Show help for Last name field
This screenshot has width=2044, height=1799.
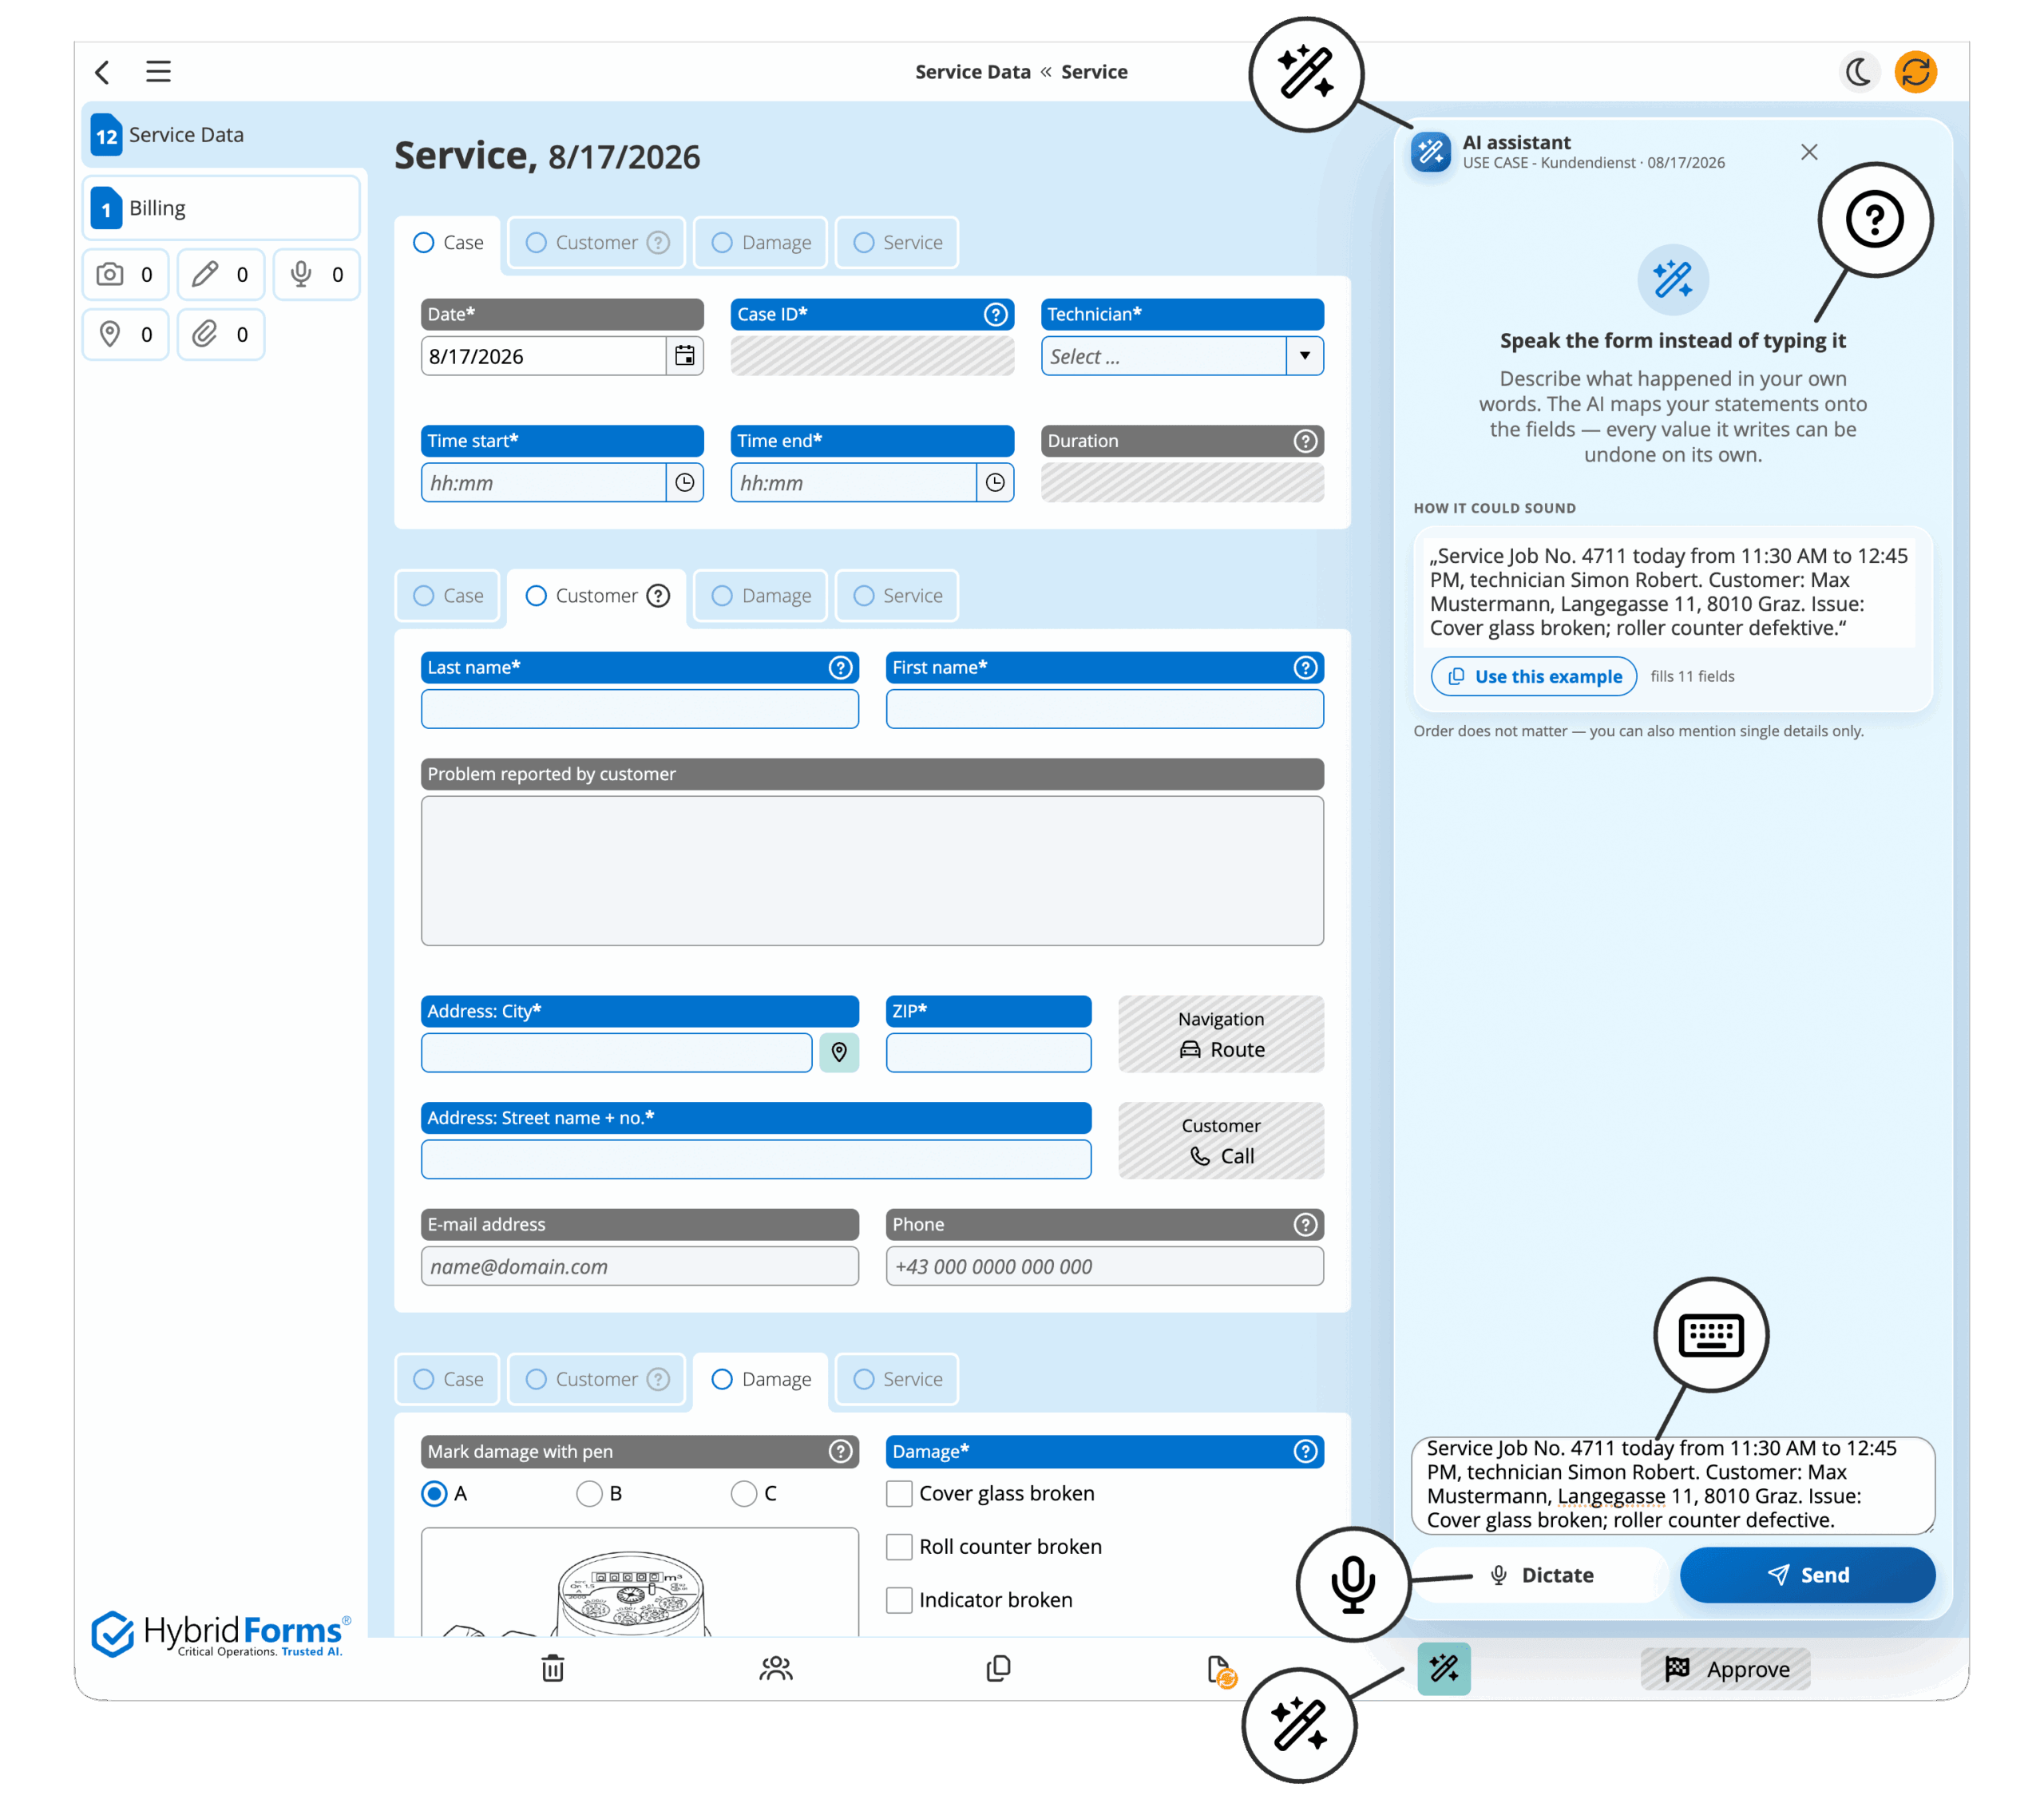[840, 668]
